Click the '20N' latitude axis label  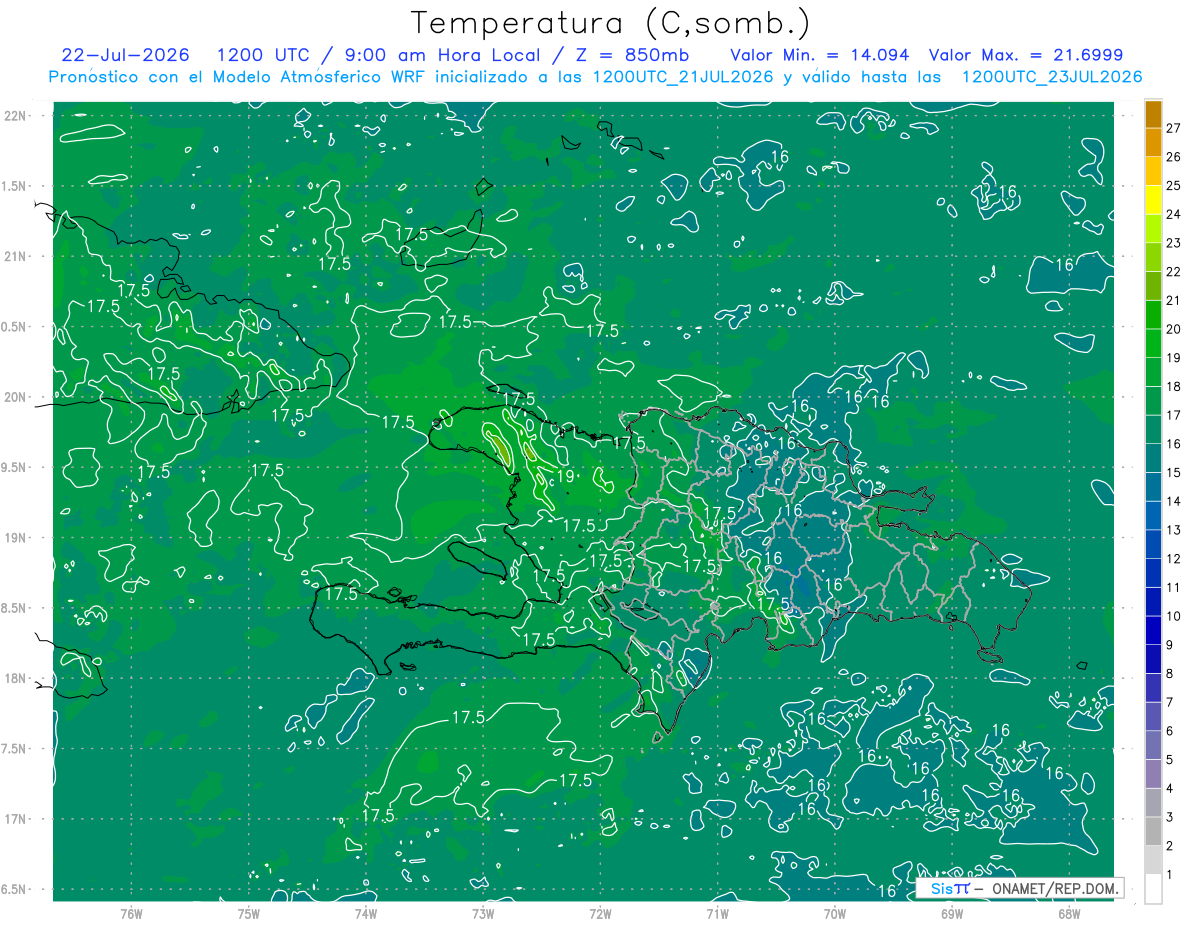[x=15, y=397]
